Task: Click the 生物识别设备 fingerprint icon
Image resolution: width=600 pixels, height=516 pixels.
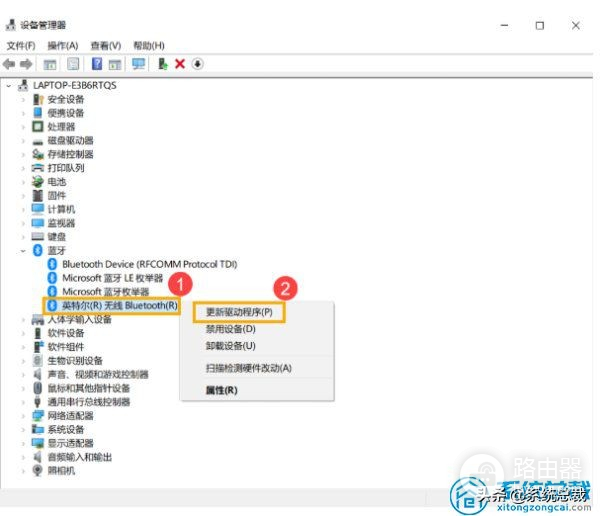Action: coord(38,361)
